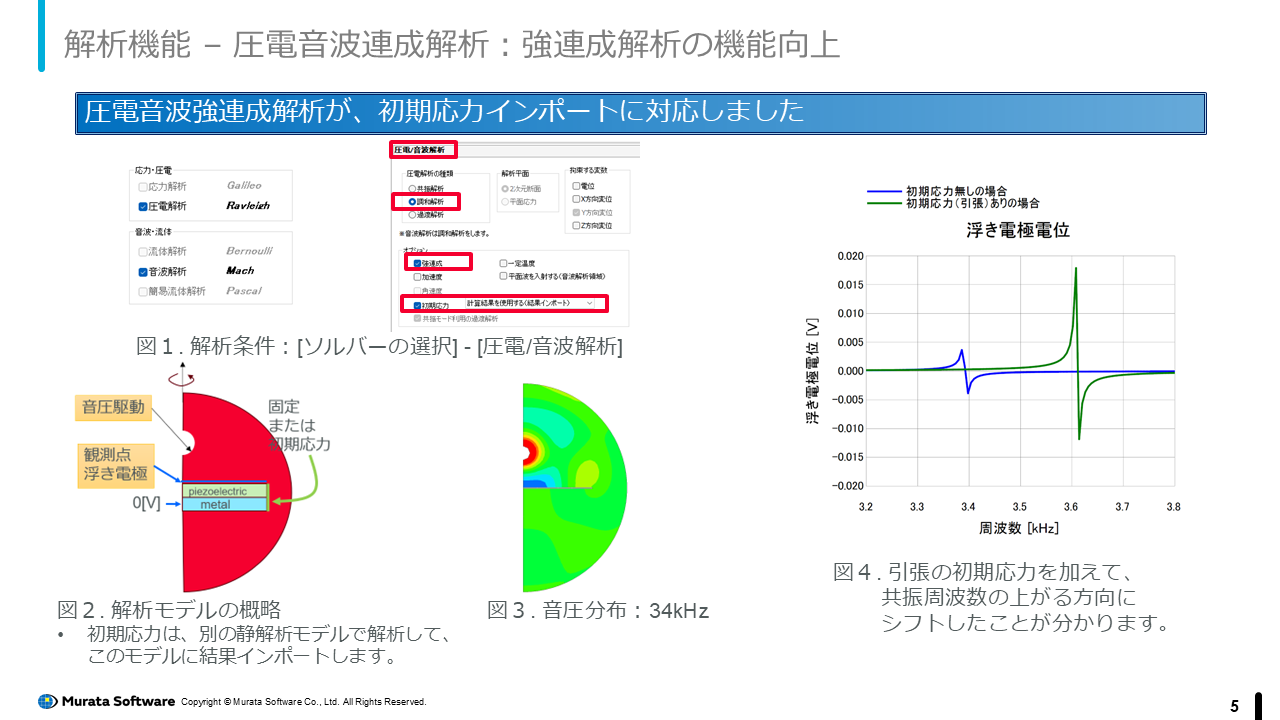This screenshot has width=1280, height=720.
Task: Uncheck the 圧電解析 (Rayleigh) checkbox
Action: pyautogui.click(x=142, y=206)
